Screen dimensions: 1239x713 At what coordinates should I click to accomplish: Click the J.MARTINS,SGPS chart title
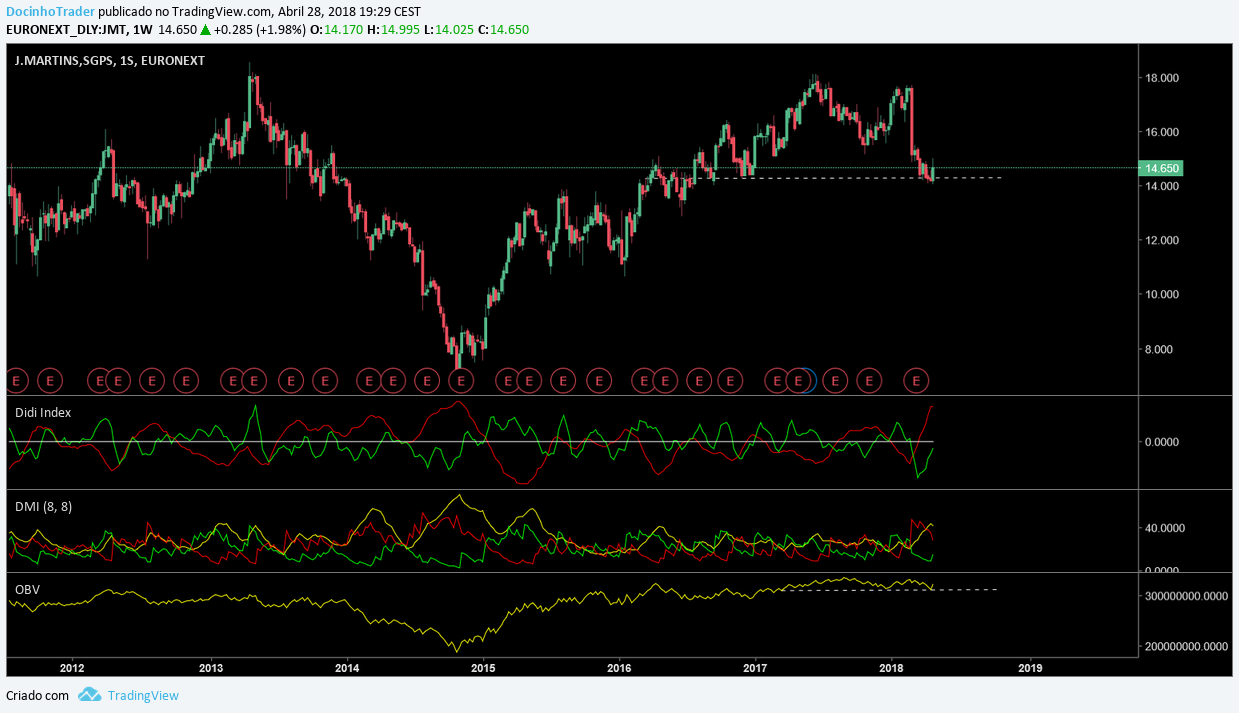[x=110, y=60]
